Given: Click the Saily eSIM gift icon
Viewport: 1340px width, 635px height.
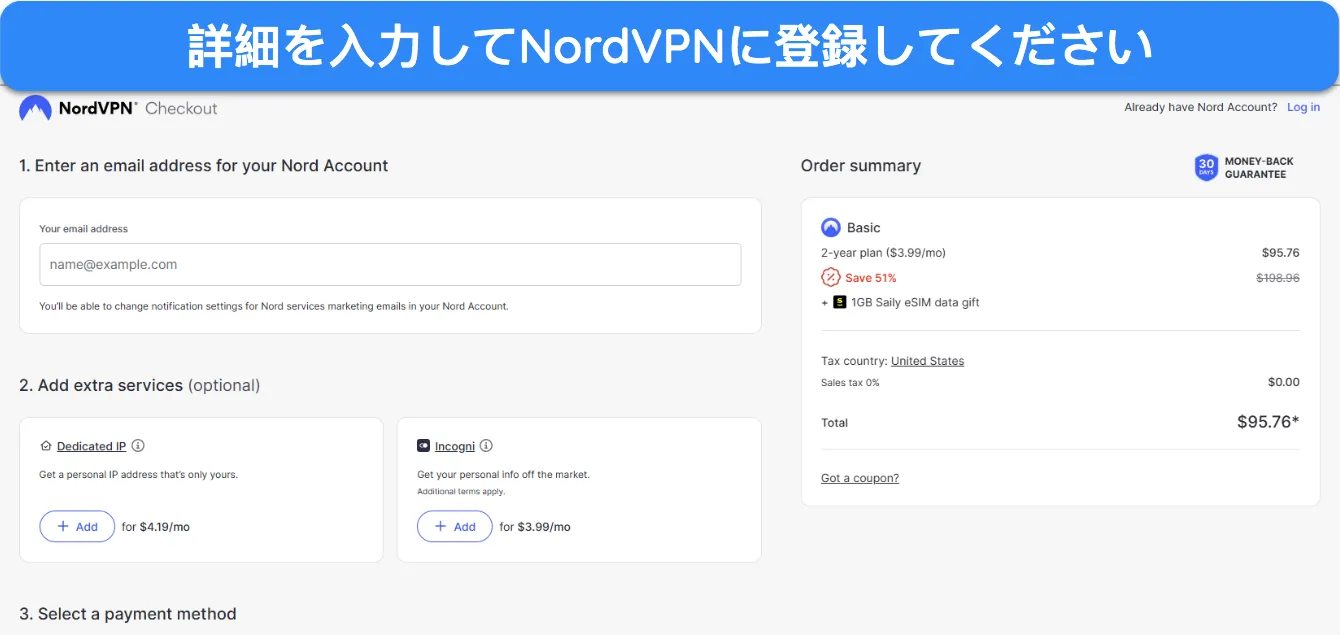Looking at the screenshot, I should tap(840, 302).
